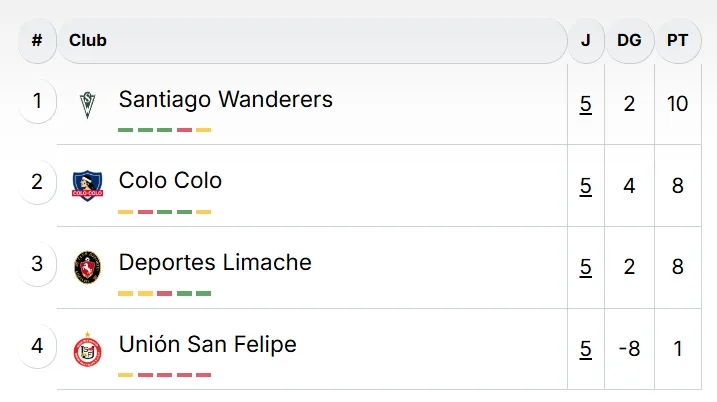The height and width of the screenshot is (402, 717).
Task: Open the Santiago Wanderers team name
Action: coord(225,99)
